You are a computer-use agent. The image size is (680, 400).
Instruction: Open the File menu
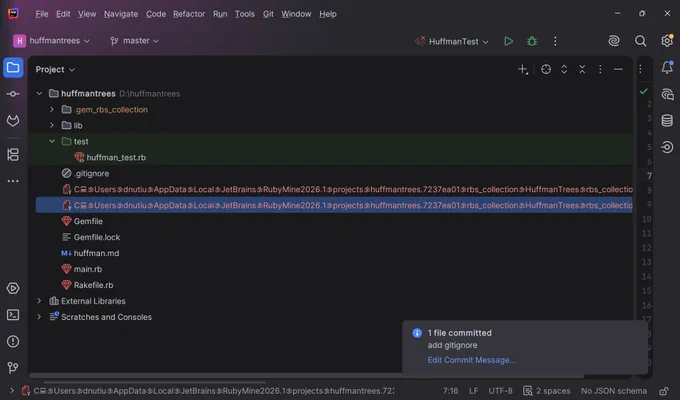click(x=42, y=14)
